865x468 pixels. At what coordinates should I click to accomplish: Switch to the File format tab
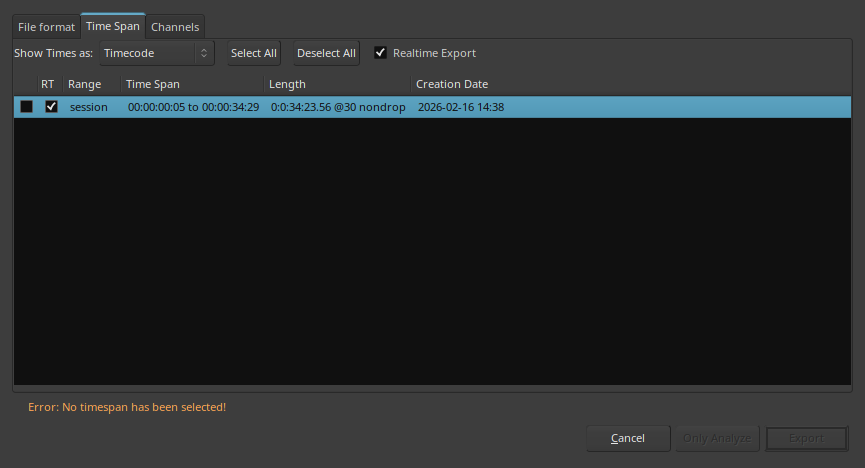[46, 27]
